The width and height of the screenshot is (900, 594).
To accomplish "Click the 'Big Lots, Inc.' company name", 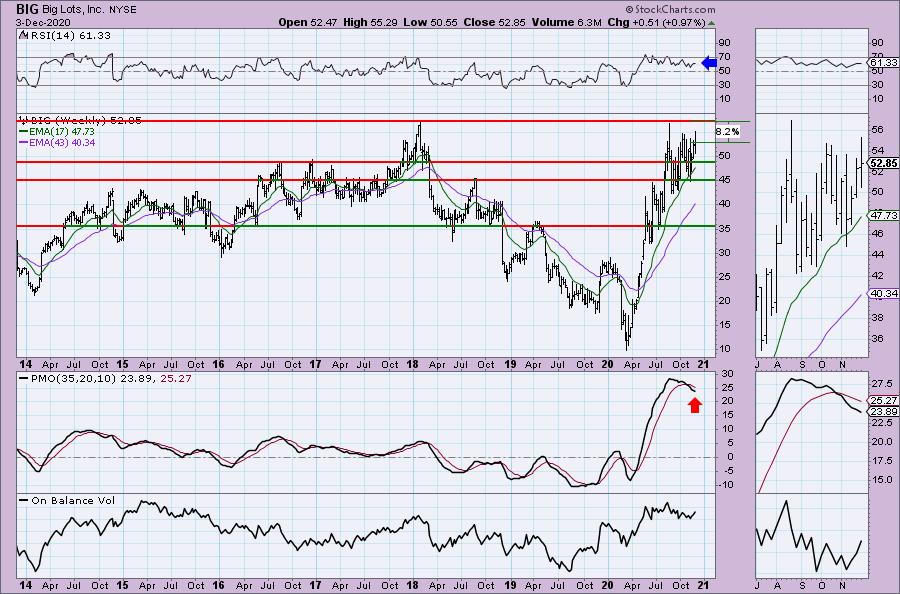I will coord(72,10).
